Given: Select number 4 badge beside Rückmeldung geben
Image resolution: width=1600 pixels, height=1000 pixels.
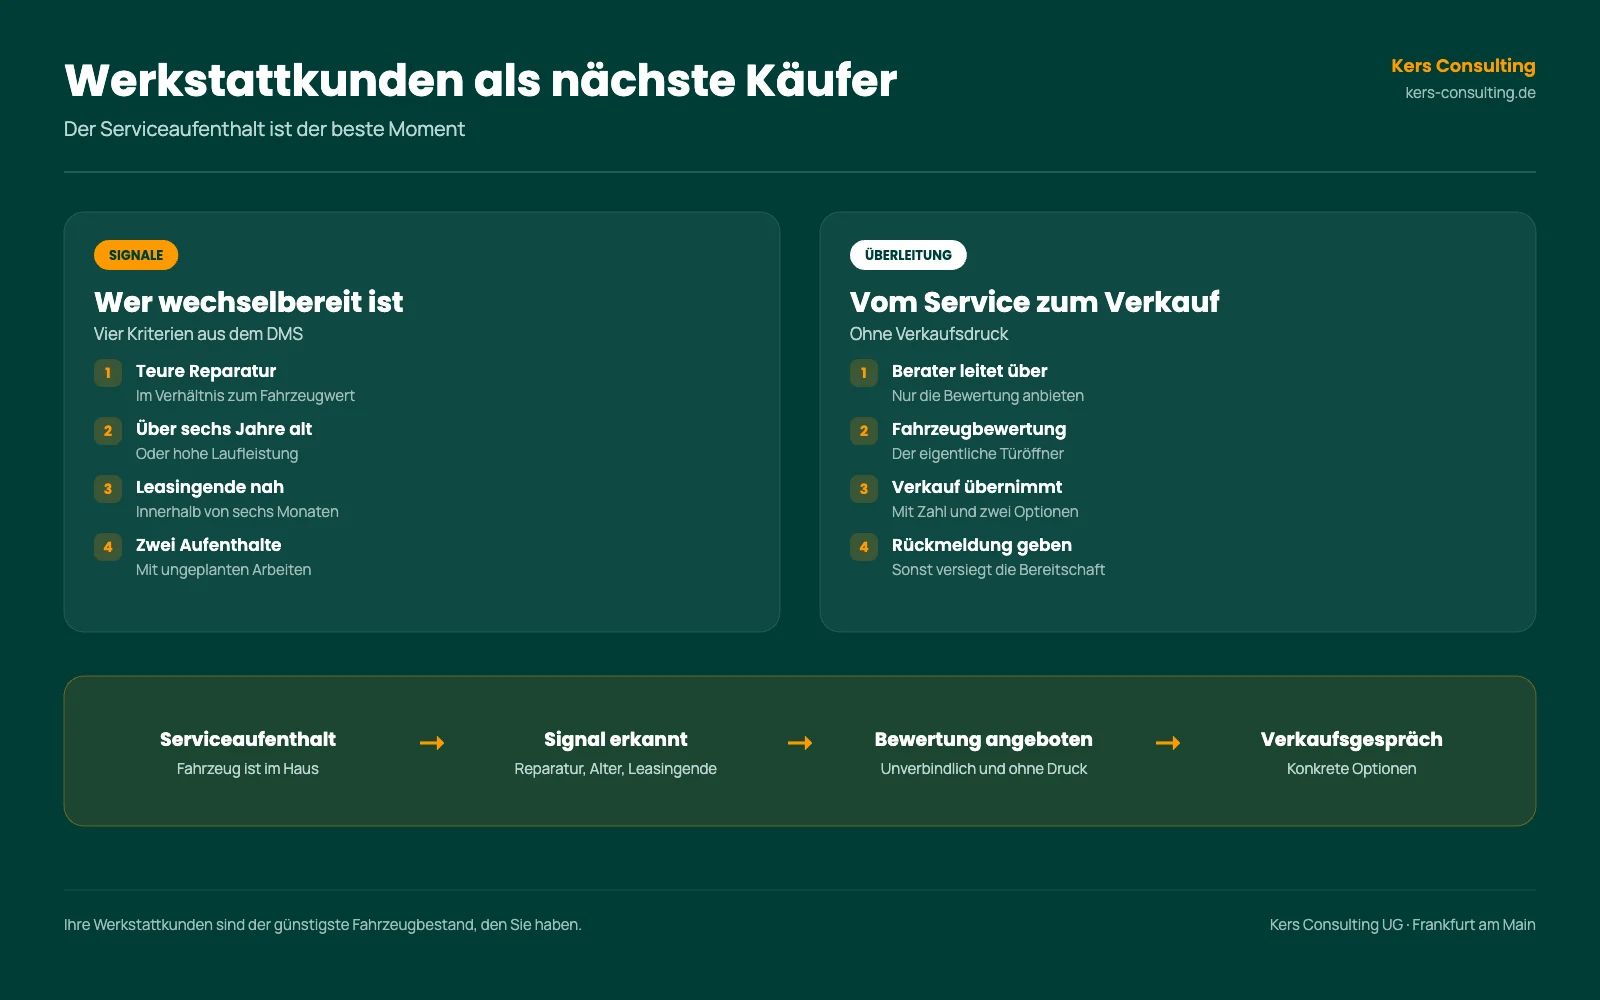Looking at the screenshot, I should [864, 547].
